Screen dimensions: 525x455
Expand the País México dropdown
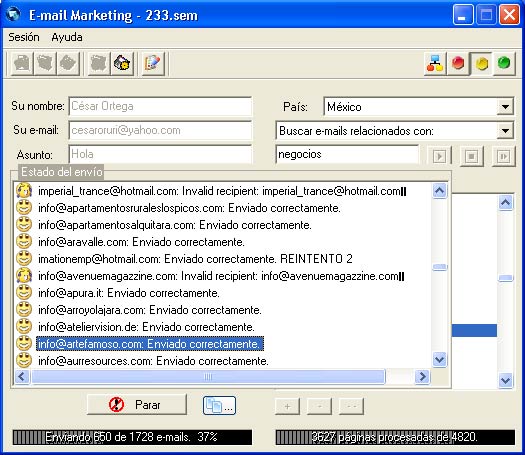(505, 107)
